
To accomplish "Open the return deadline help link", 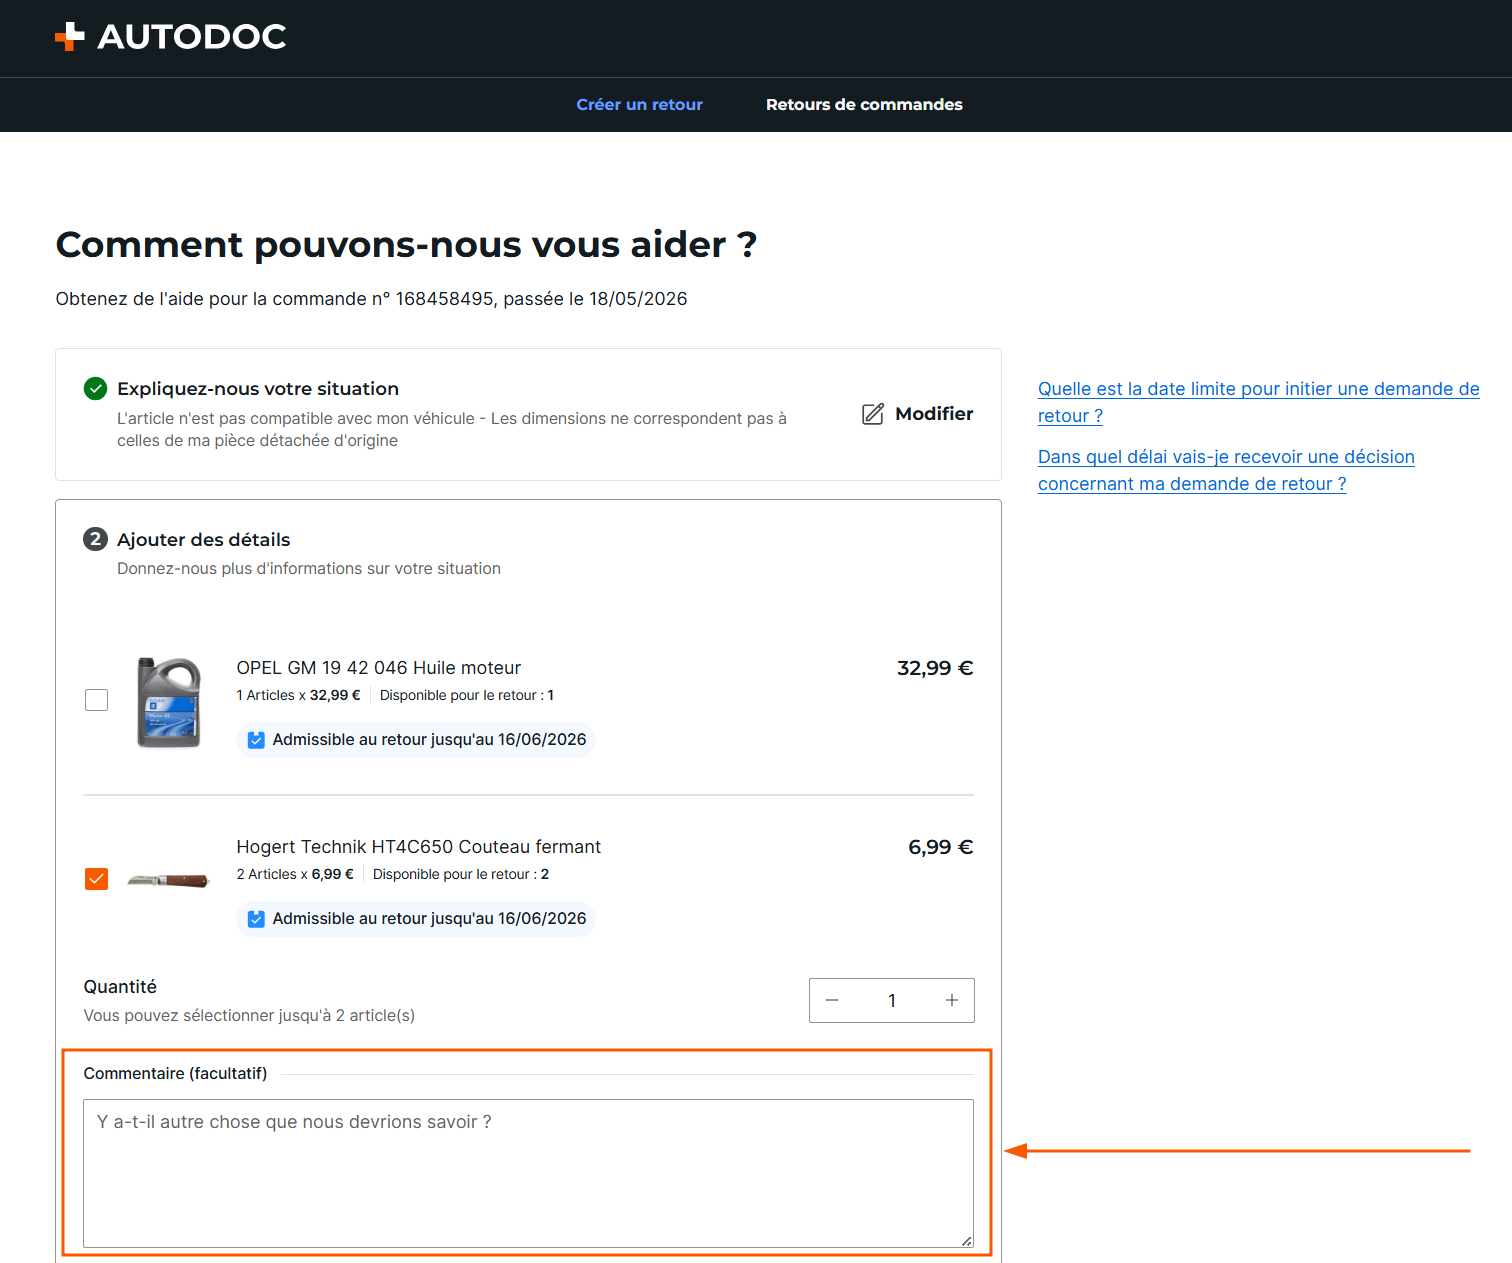I will 1258,402.
